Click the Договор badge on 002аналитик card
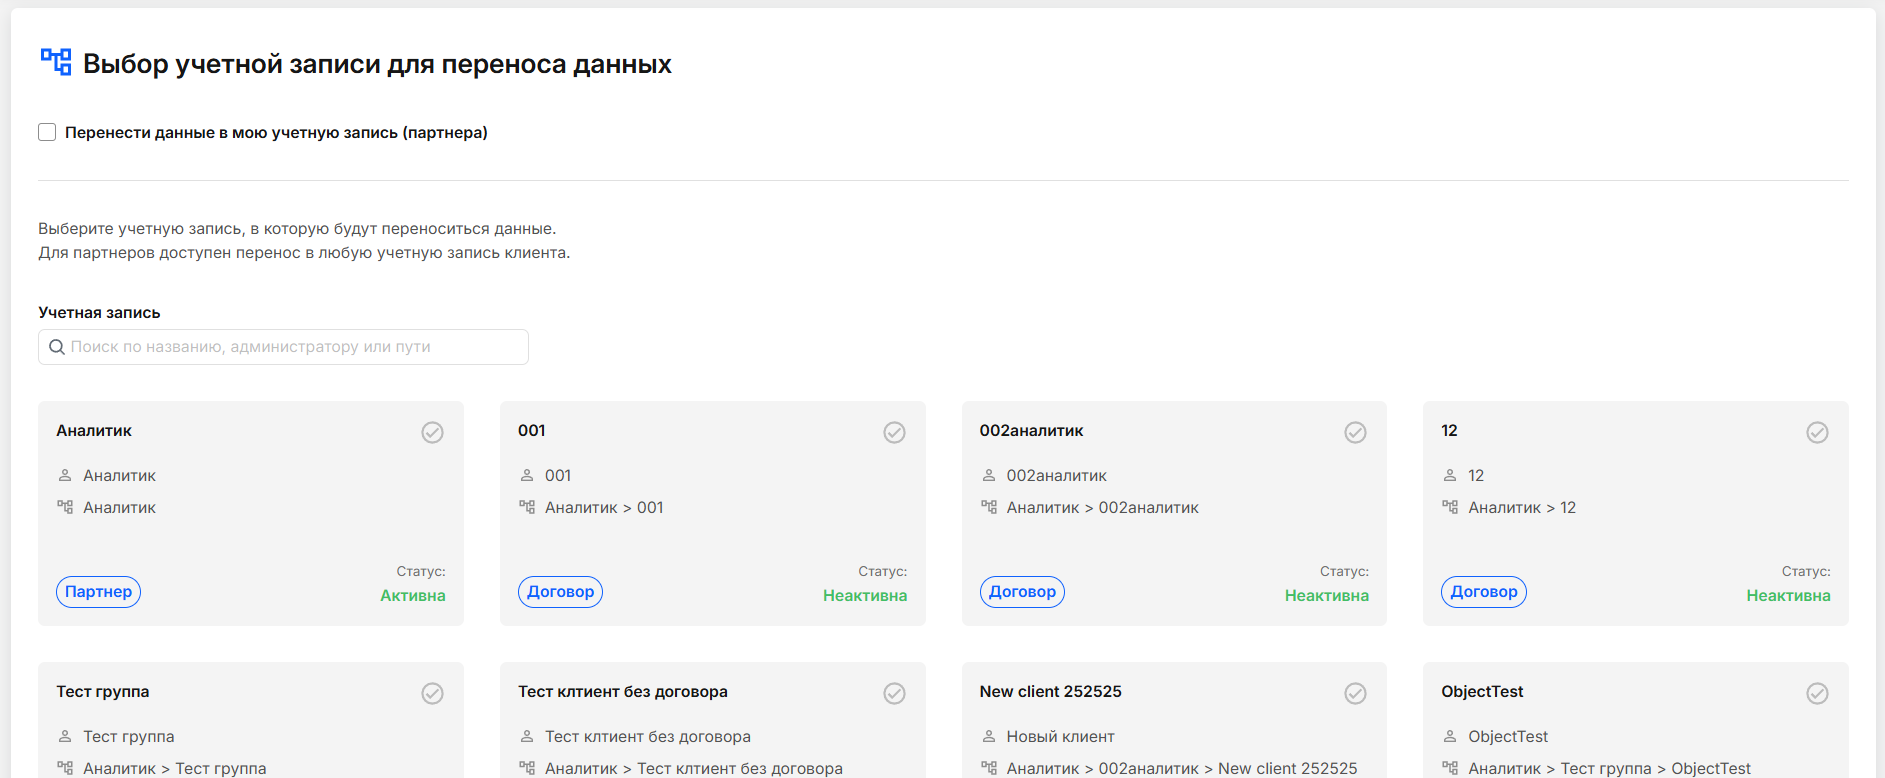Image resolution: width=1885 pixels, height=778 pixels. point(1022,592)
